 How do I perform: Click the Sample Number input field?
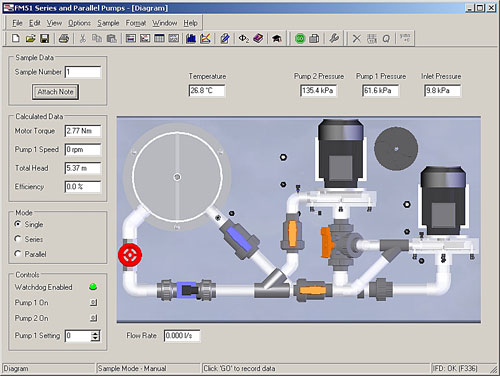click(x=83, y=72)
